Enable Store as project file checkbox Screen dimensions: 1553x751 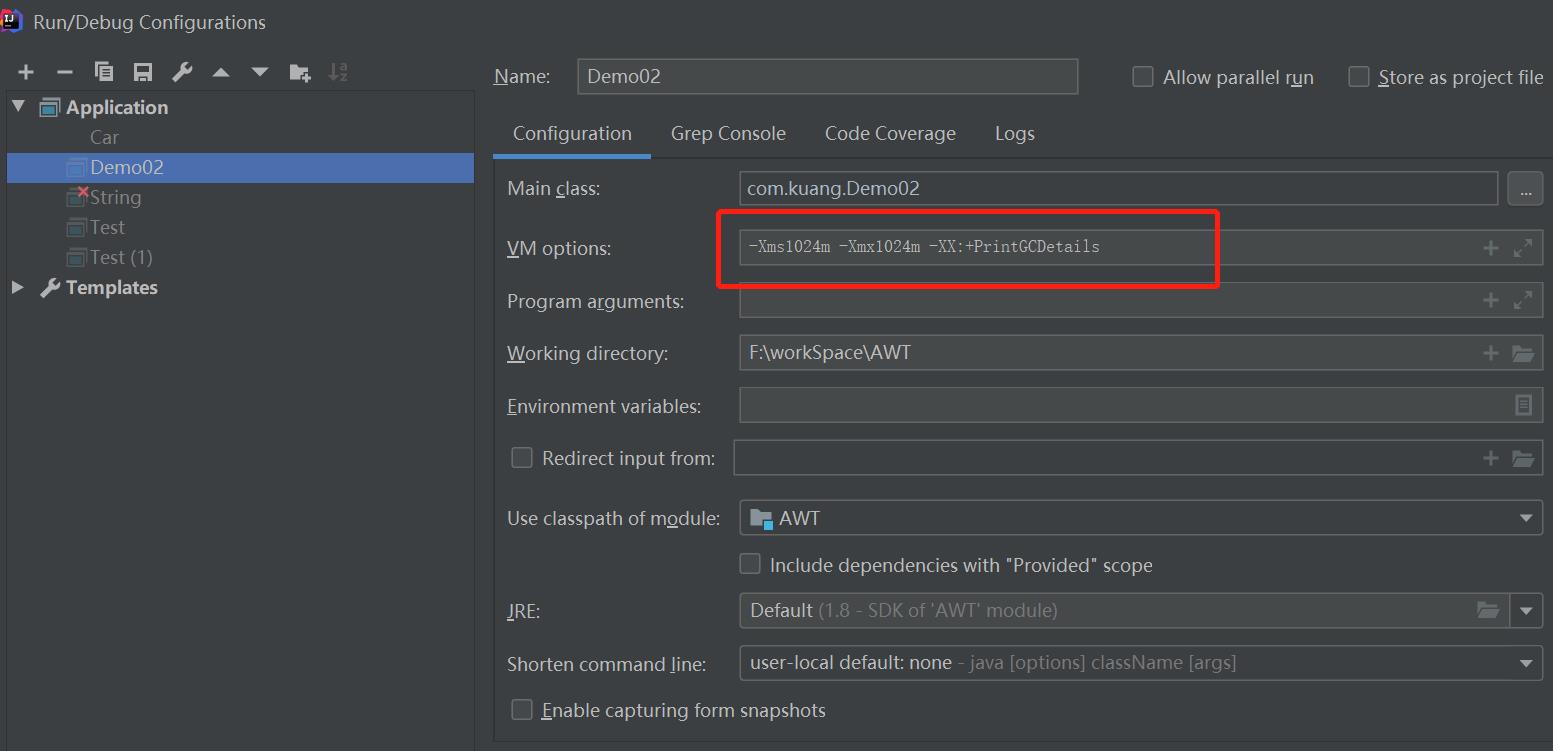pyautogui.click(x=1358, y=77)
